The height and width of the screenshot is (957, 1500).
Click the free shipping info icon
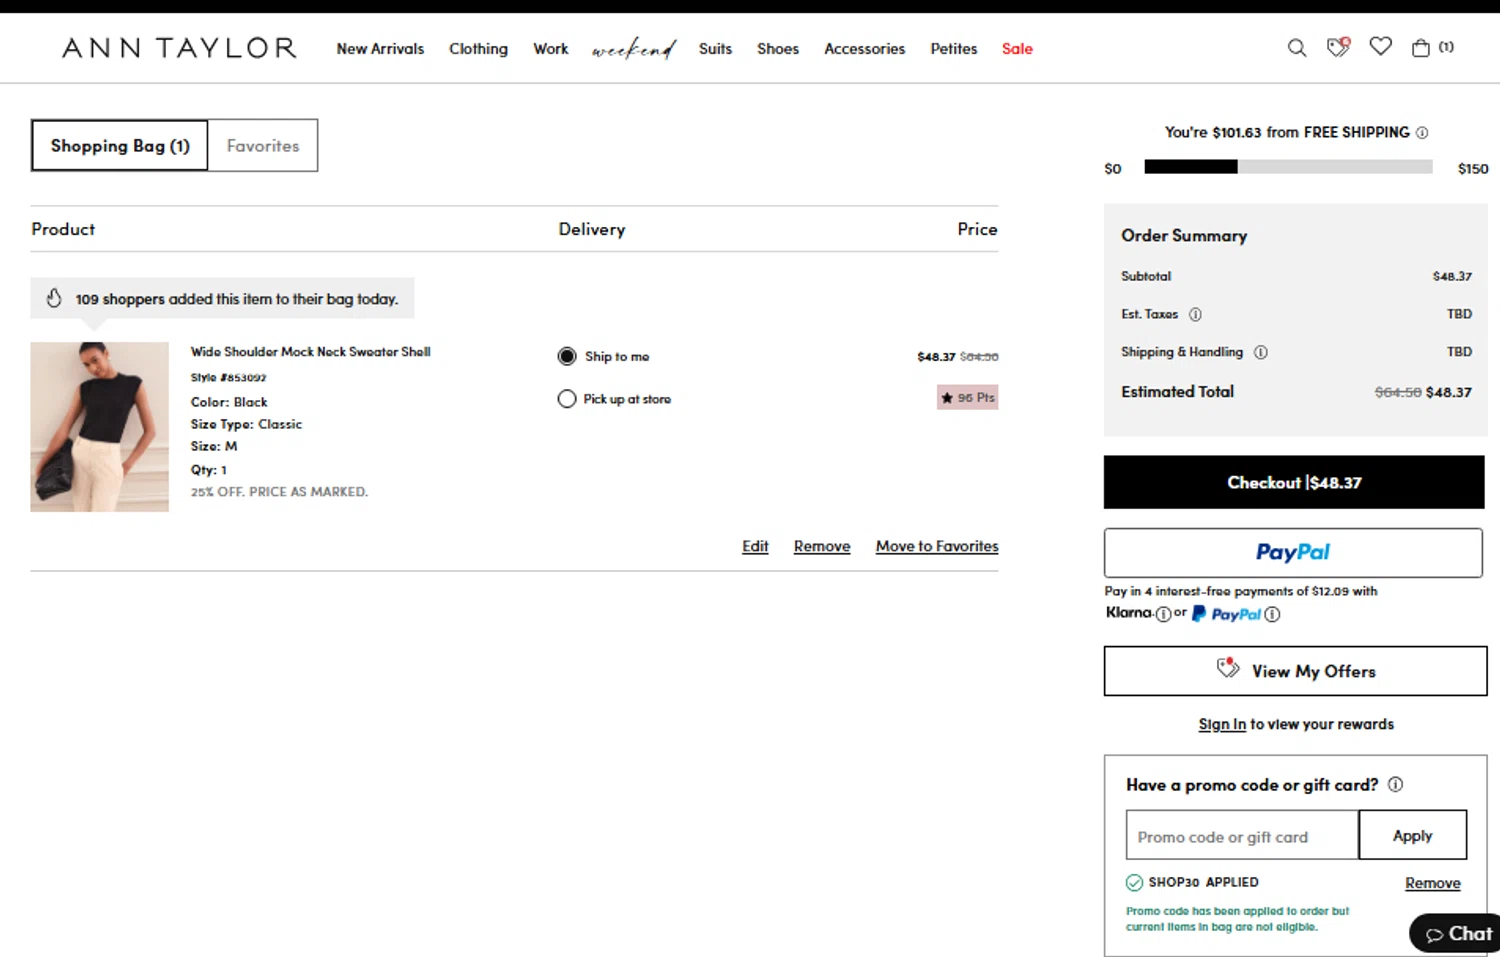click(1422, 133)
